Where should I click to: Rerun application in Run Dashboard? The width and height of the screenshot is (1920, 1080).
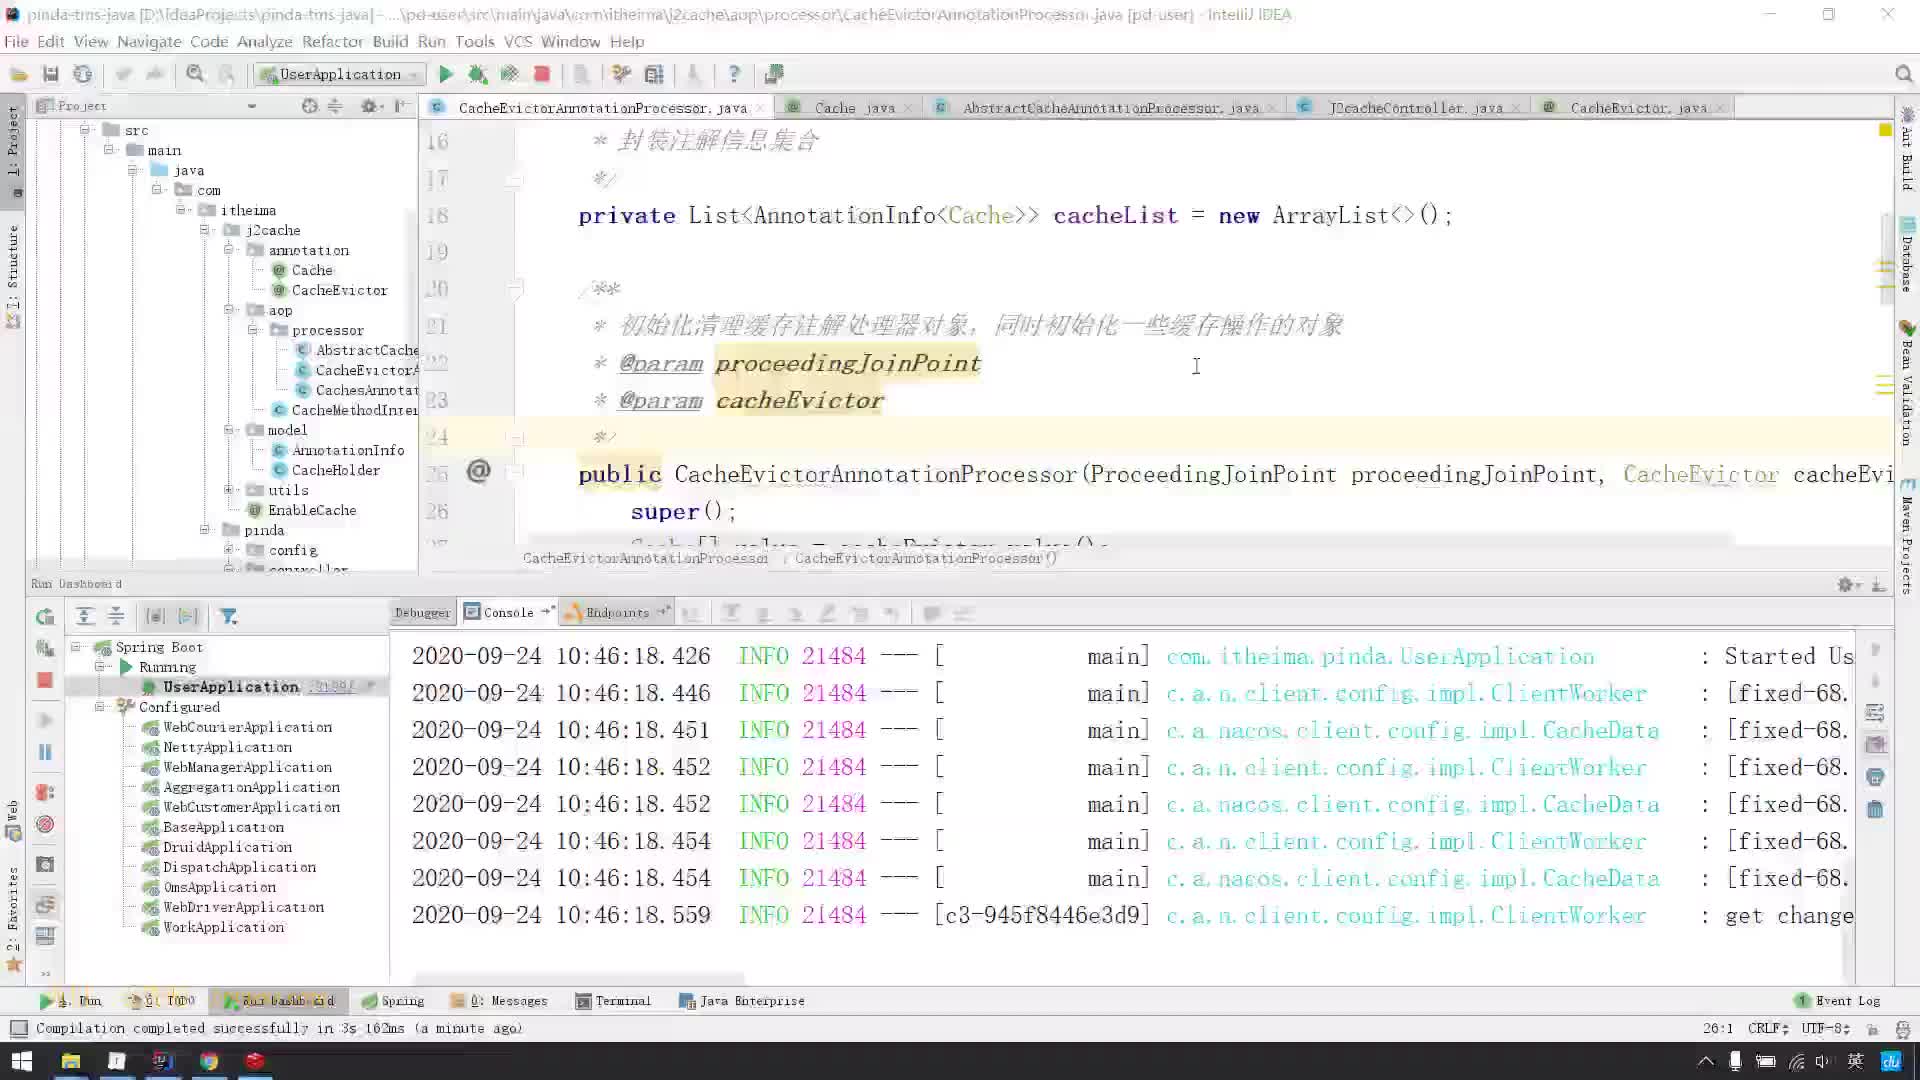tap(45, 617)
